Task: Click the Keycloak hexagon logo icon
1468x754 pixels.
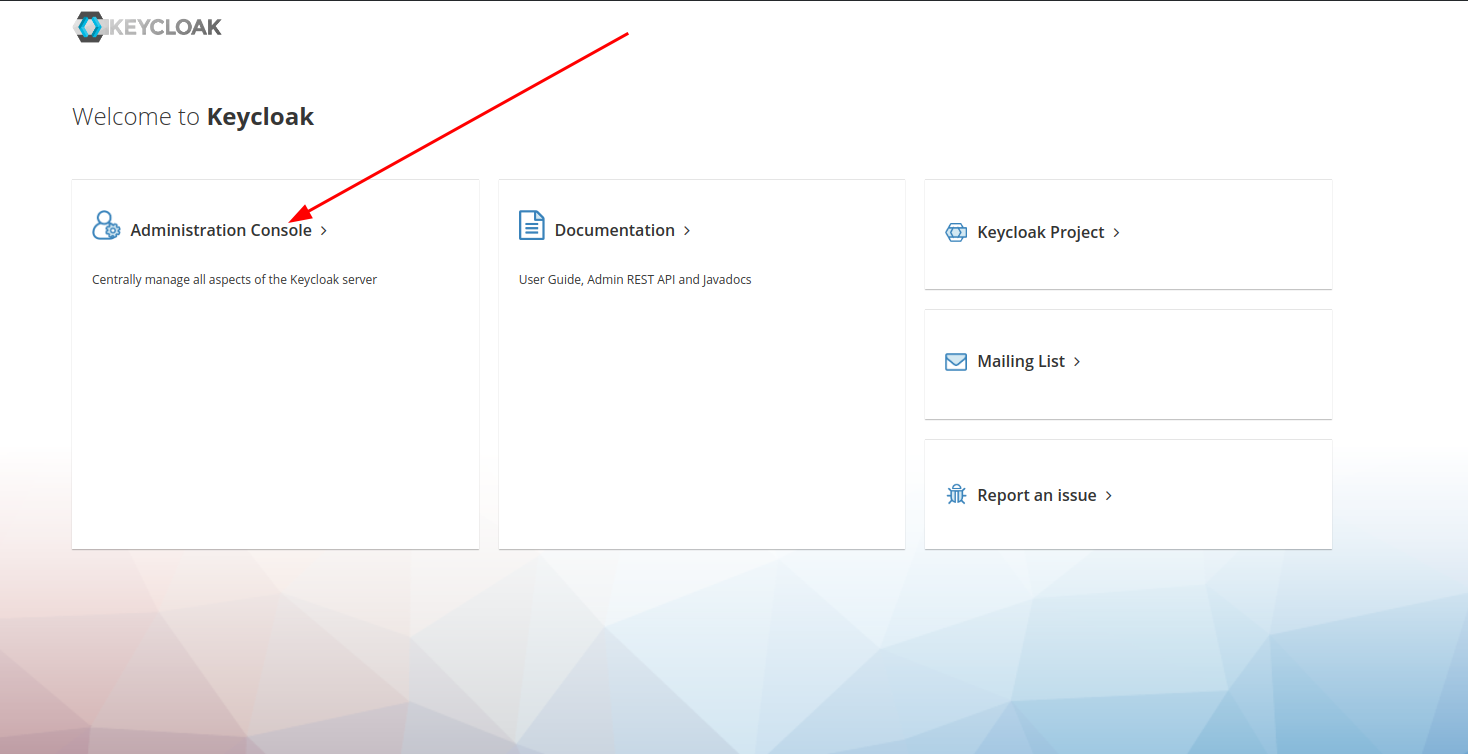Action: pos(88,27)
